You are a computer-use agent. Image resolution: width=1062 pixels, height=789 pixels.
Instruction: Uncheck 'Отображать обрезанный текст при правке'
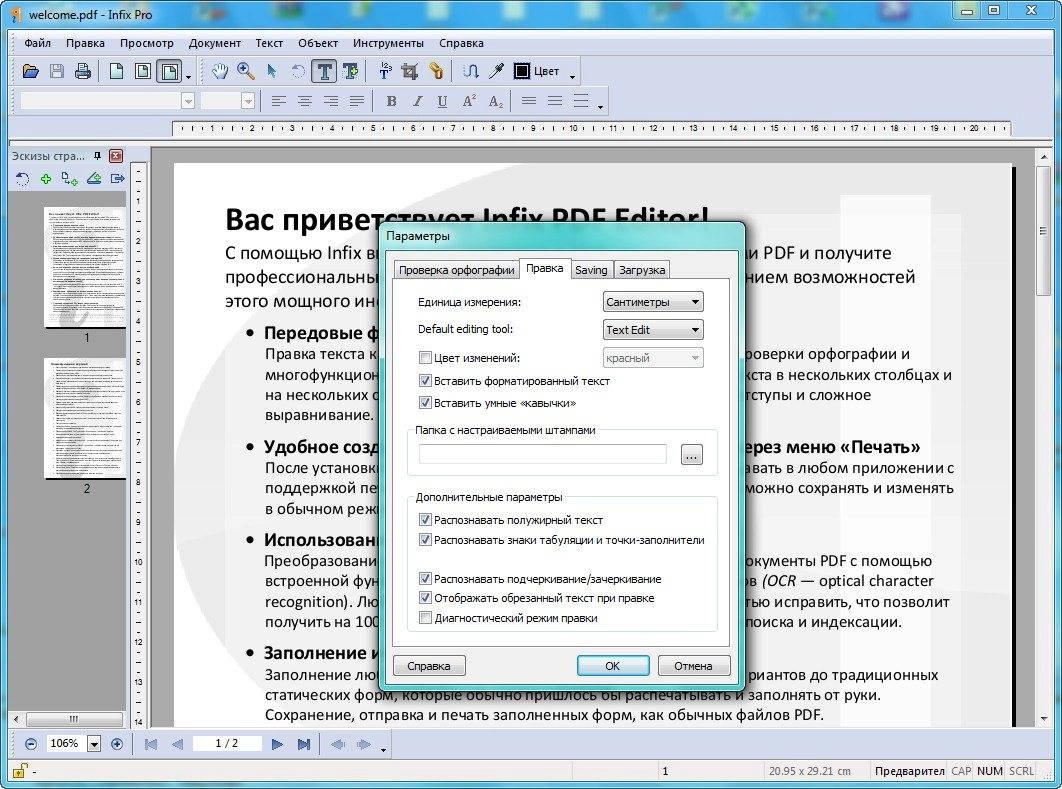coord(425,598)
